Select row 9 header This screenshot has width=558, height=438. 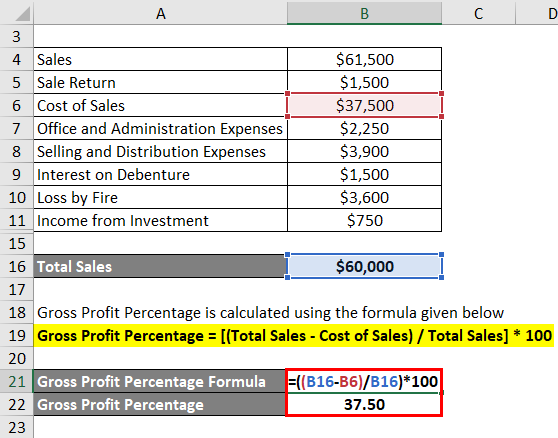click(x=16, y=175)
